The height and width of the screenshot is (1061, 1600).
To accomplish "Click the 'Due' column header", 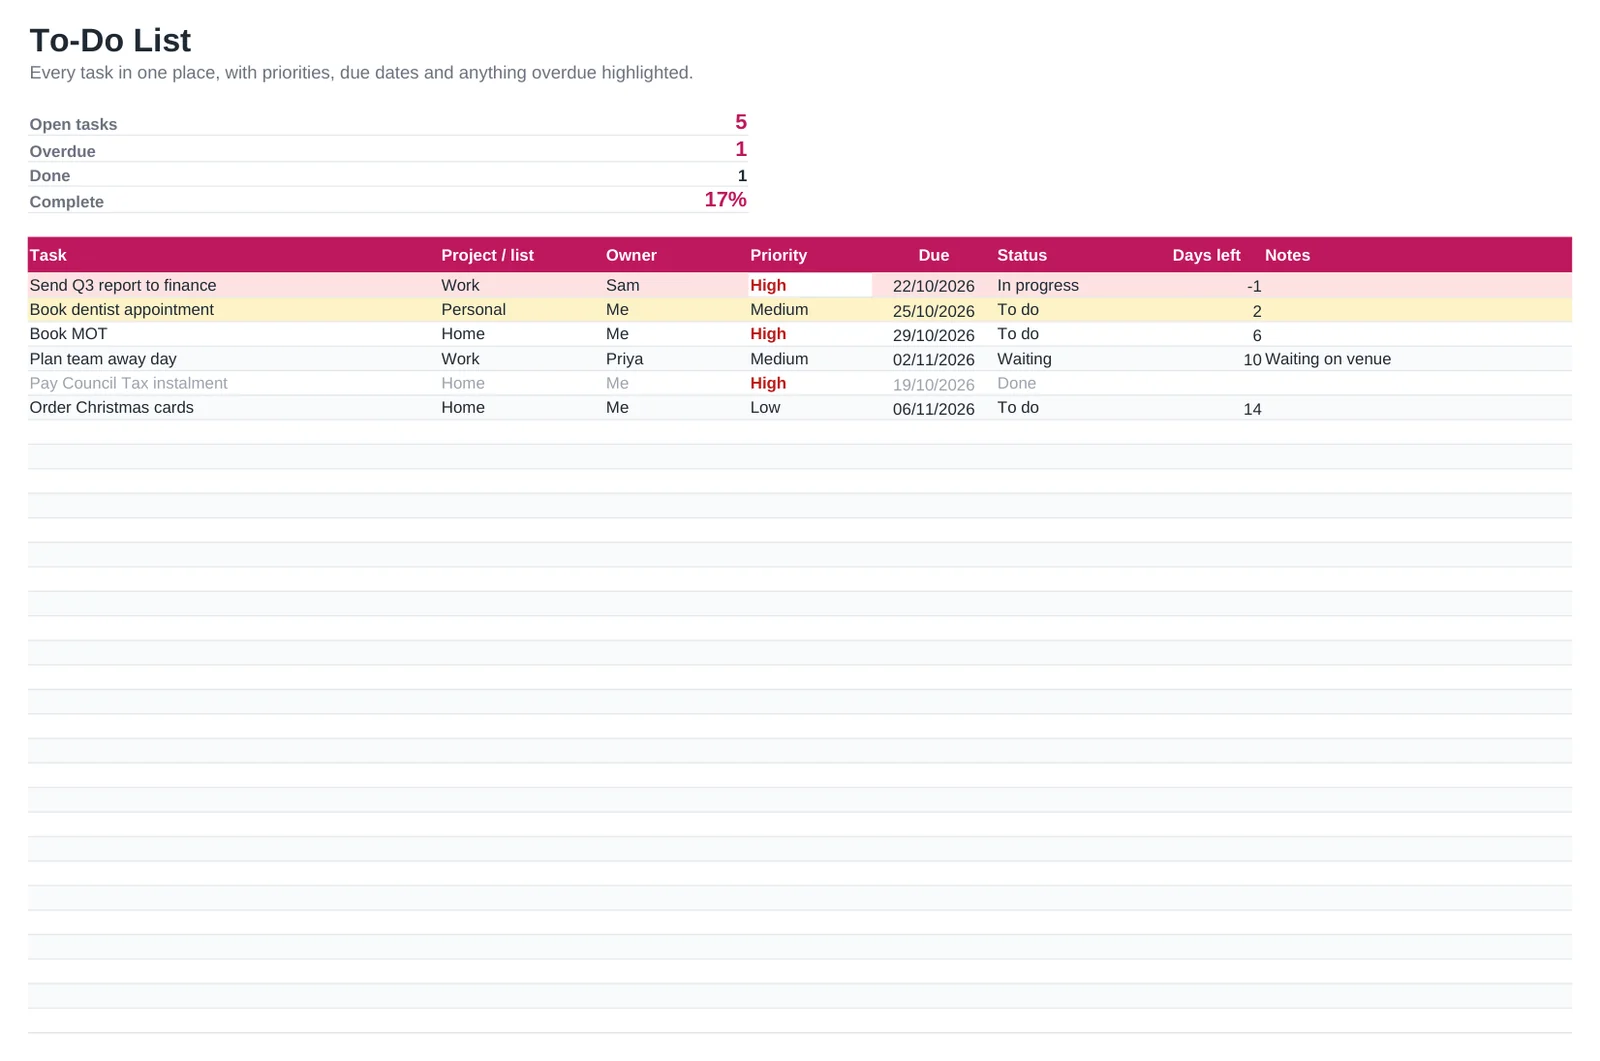I will 933,255.
